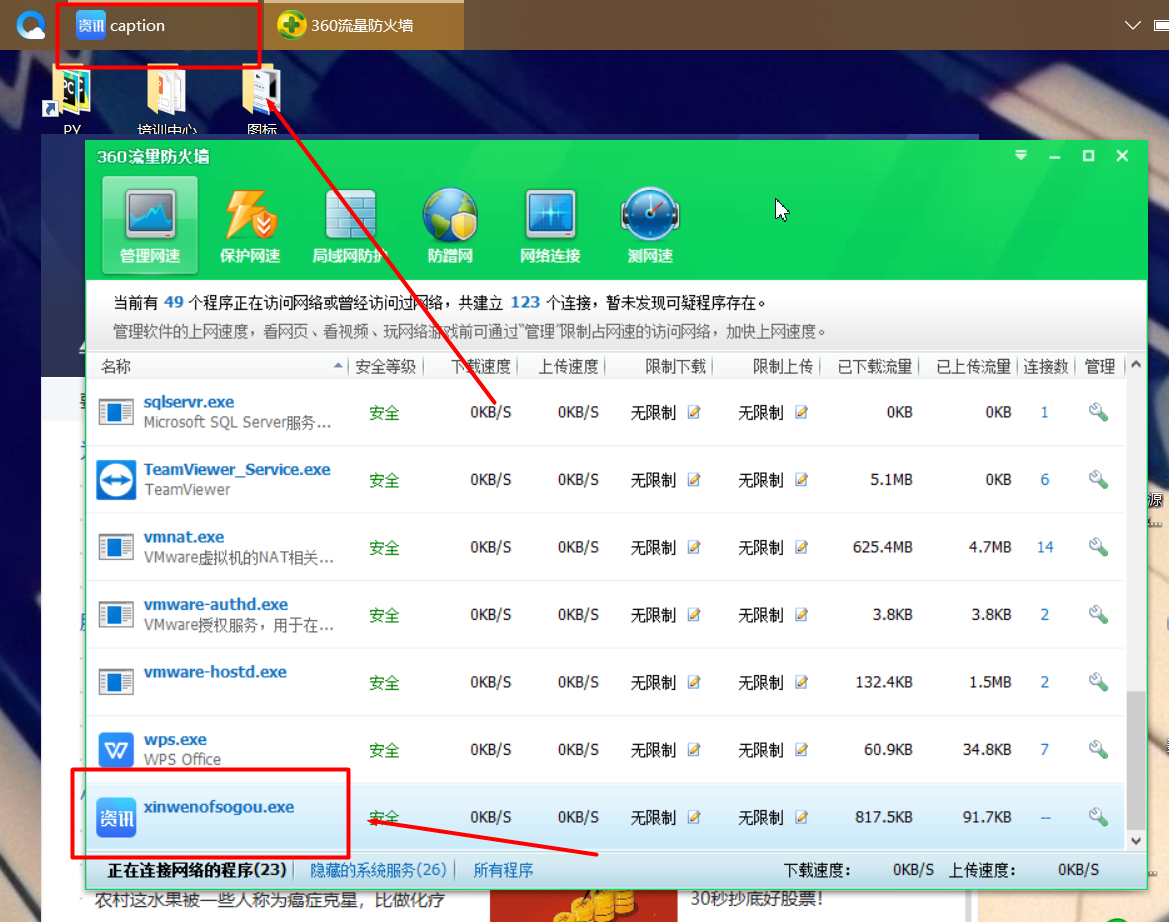The width and height of the screenshot is (1169, 922).
Task: Click connection count 6 for TeamViewer_Service.exe
Action: (1044, 479)
